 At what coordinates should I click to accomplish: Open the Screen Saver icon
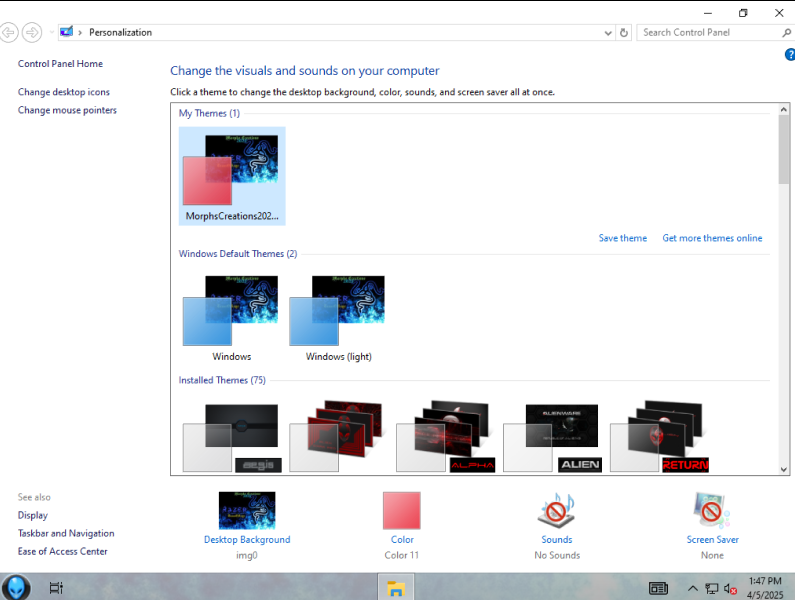click(712, 510)
